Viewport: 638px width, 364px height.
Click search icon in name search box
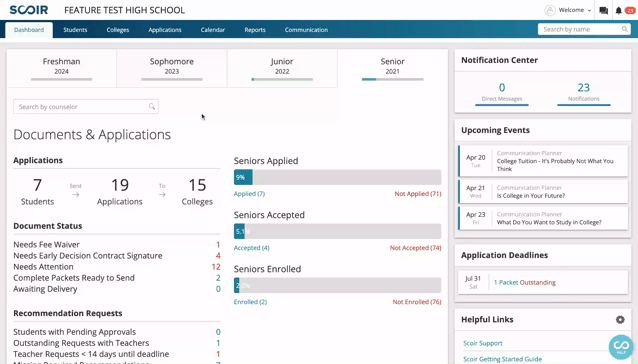coord(625,29)
